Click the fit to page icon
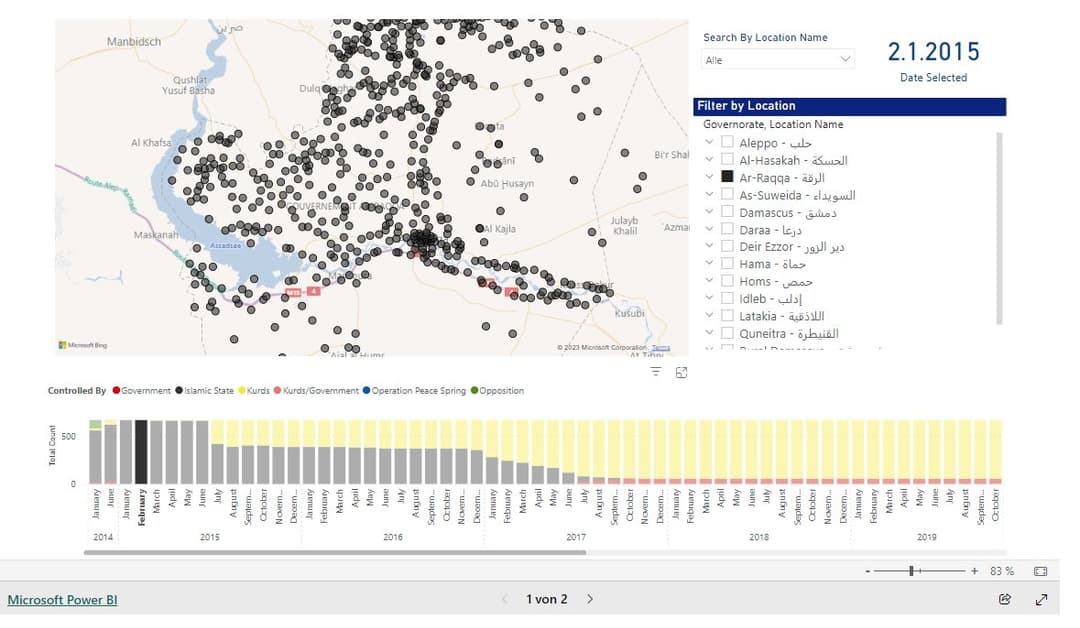Image resolution: width=1080 pixels, height=628 pixels. coord(1041,571)
